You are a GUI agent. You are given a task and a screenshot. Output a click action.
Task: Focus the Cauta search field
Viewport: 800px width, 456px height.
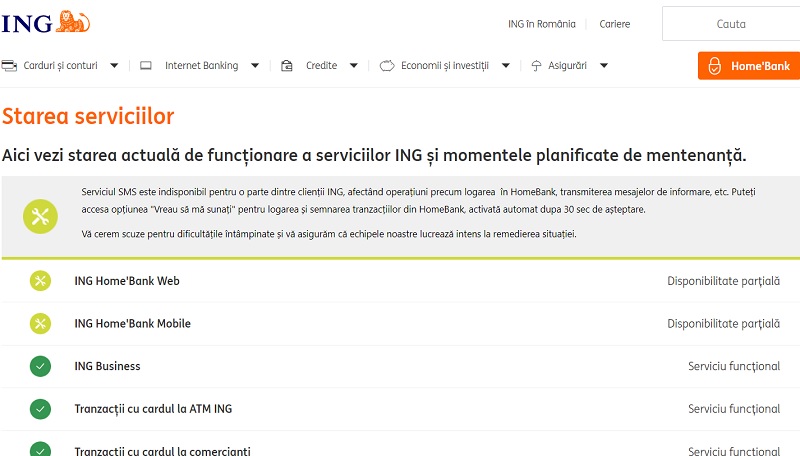coord(731,23)
